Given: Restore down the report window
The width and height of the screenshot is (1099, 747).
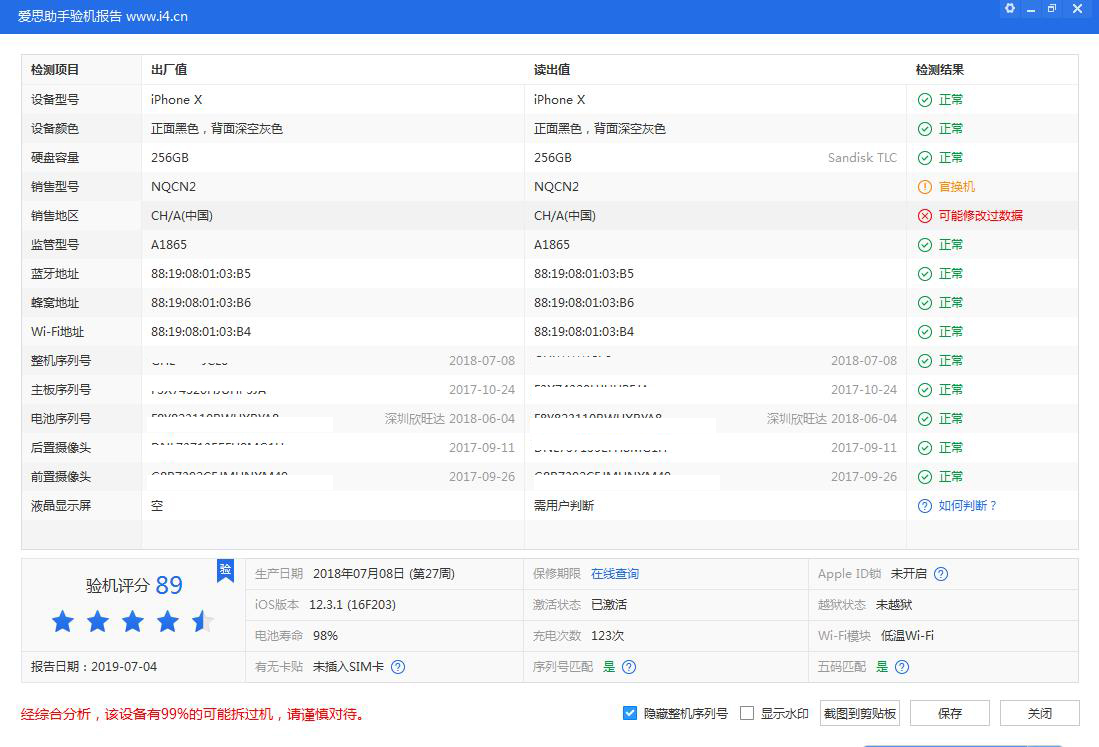Looking at the screenshot, I should click(x=1052, y=8).
